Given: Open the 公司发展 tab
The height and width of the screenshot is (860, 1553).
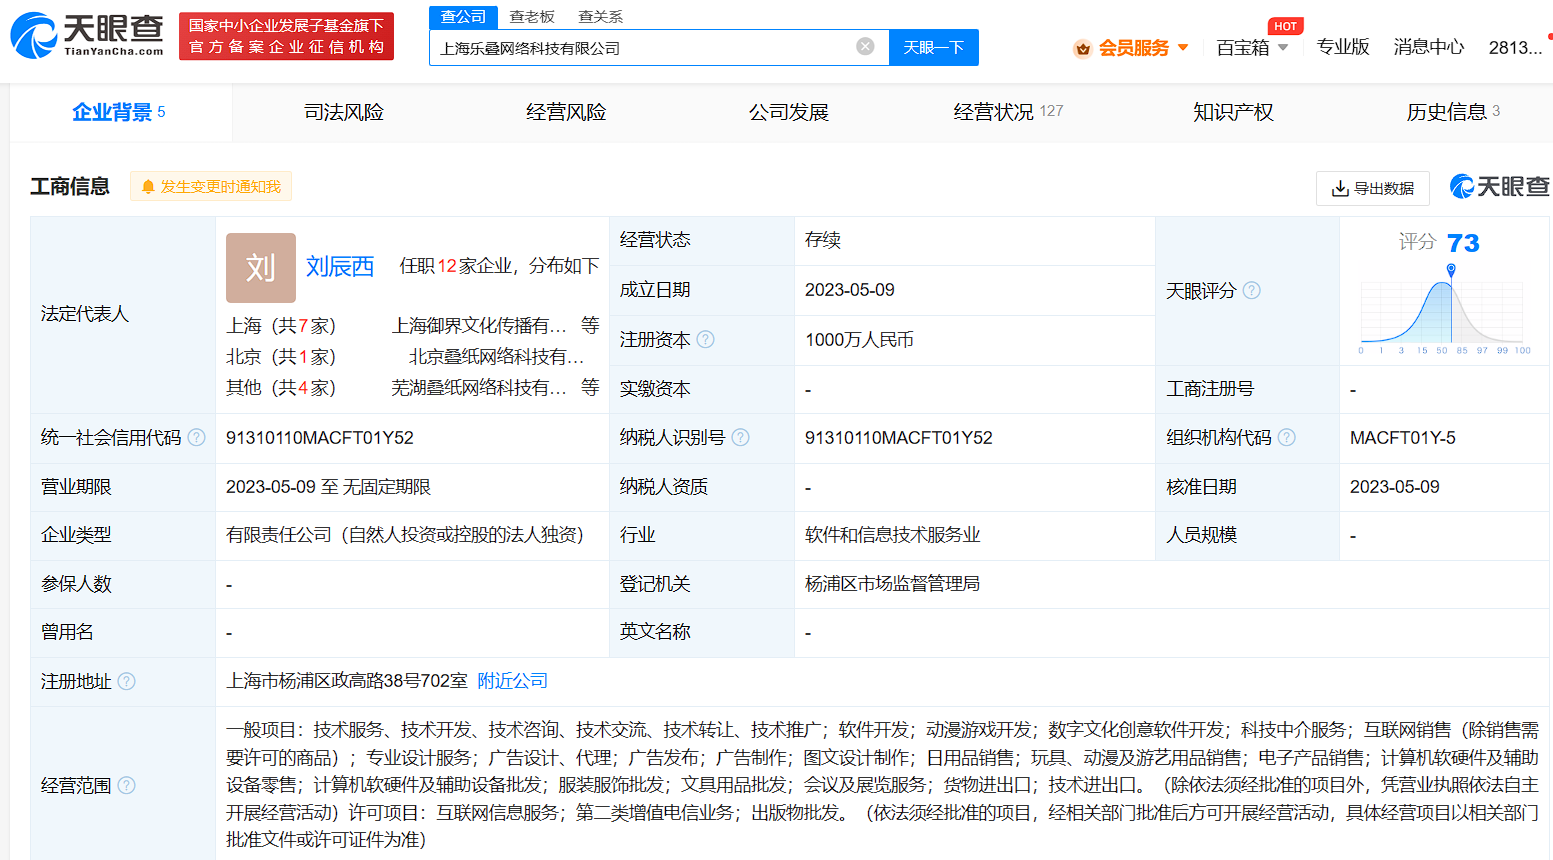Looking at the screenshot, I should [x=789, y=112].
